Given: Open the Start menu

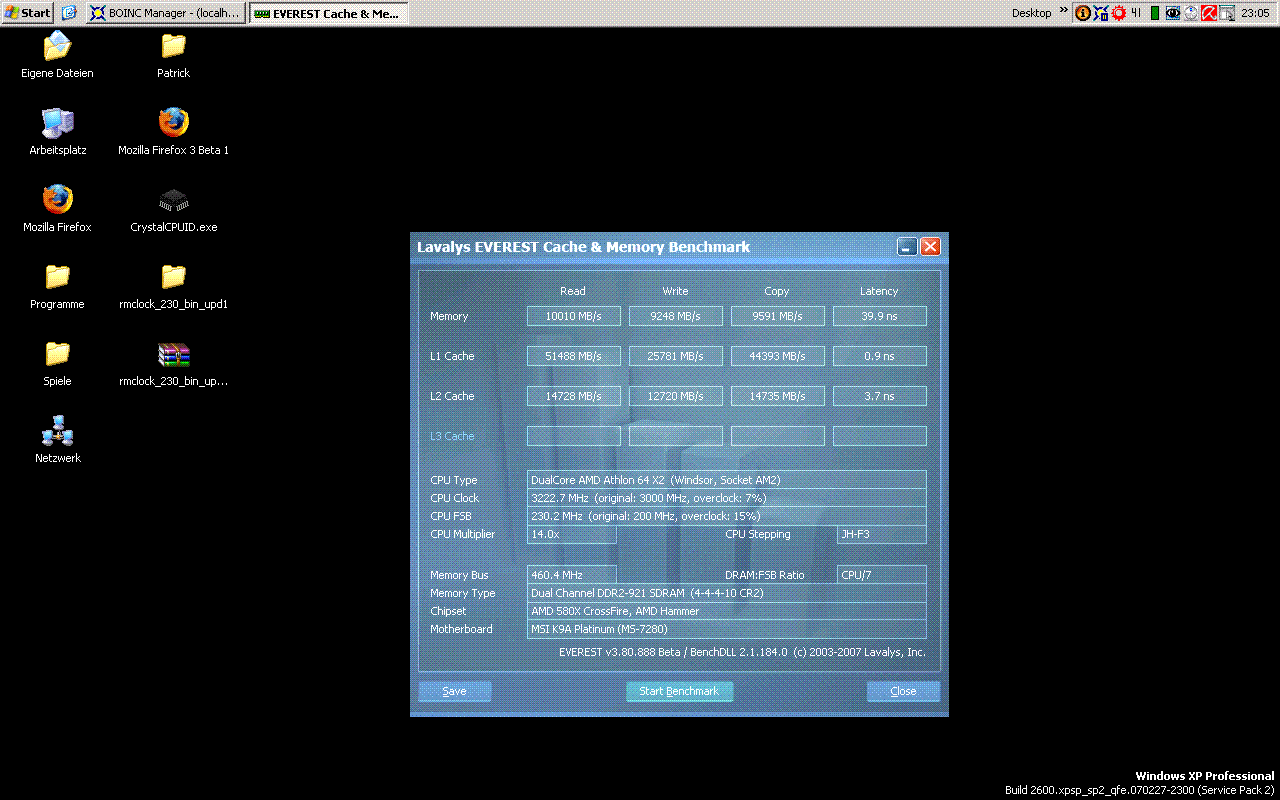Looking at the screenshot, I should (27, 13).
